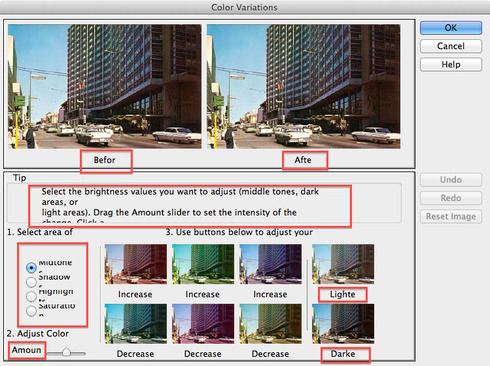Screen dimensions: 490x366
Task: Click the Decrease Green magenta-tinted thumbnail
Action: [x=203, y=324]
